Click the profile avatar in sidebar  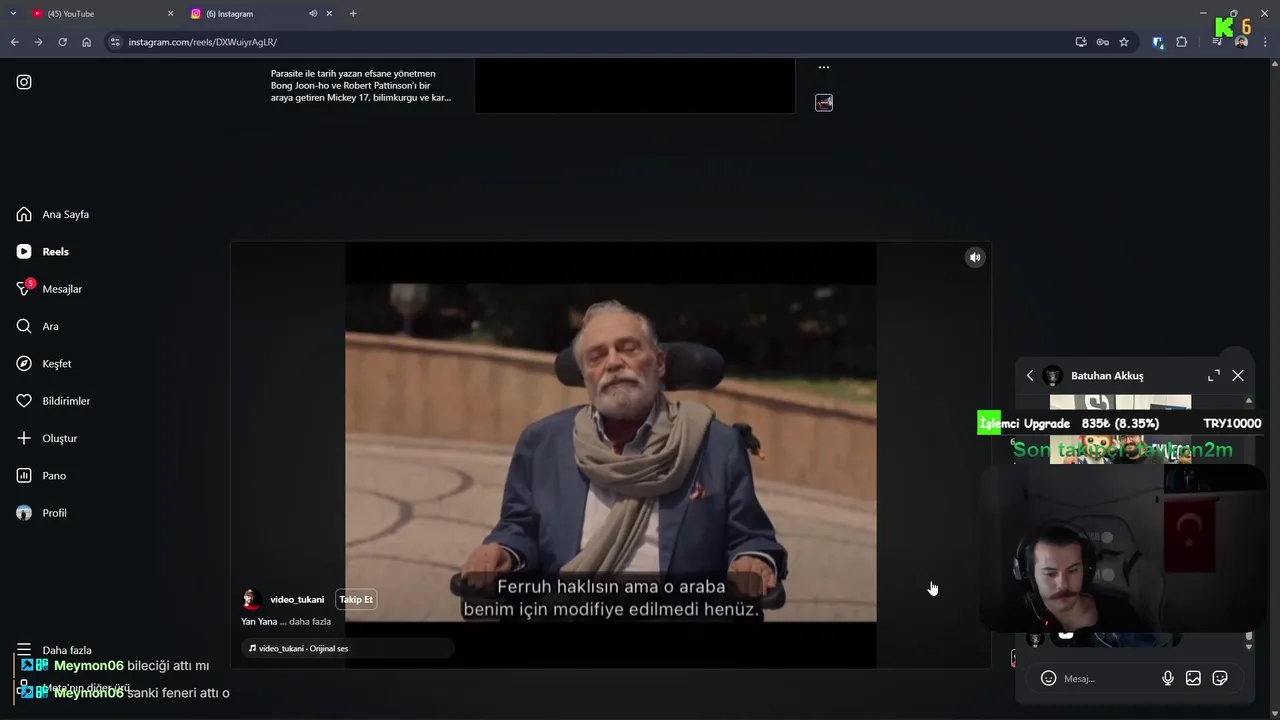coord(24,513)
